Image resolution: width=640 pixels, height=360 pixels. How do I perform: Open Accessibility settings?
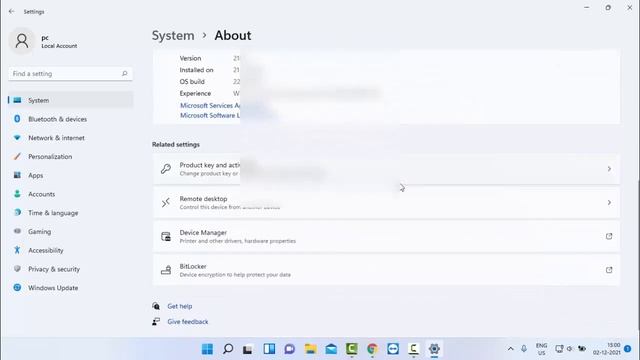(70, 250)
